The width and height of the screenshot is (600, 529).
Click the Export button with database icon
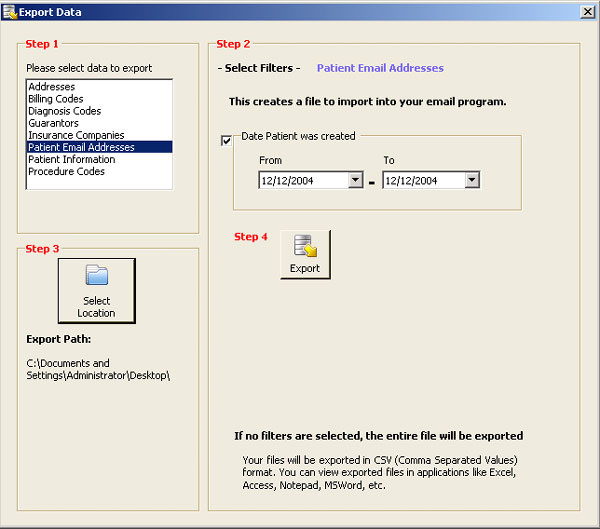[x=305, y=254]
